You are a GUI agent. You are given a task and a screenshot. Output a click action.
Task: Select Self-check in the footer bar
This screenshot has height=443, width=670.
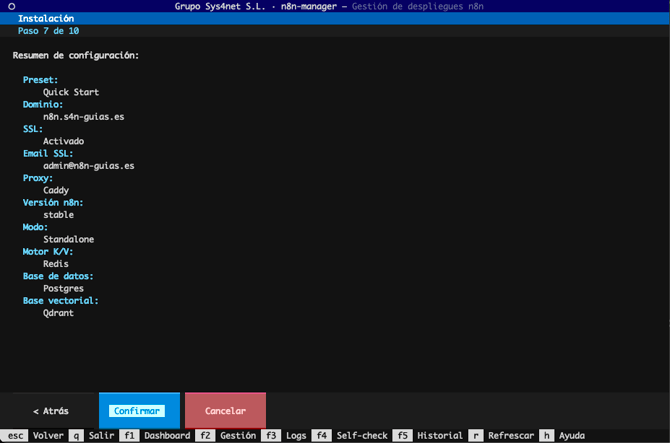tap(360, 436)
